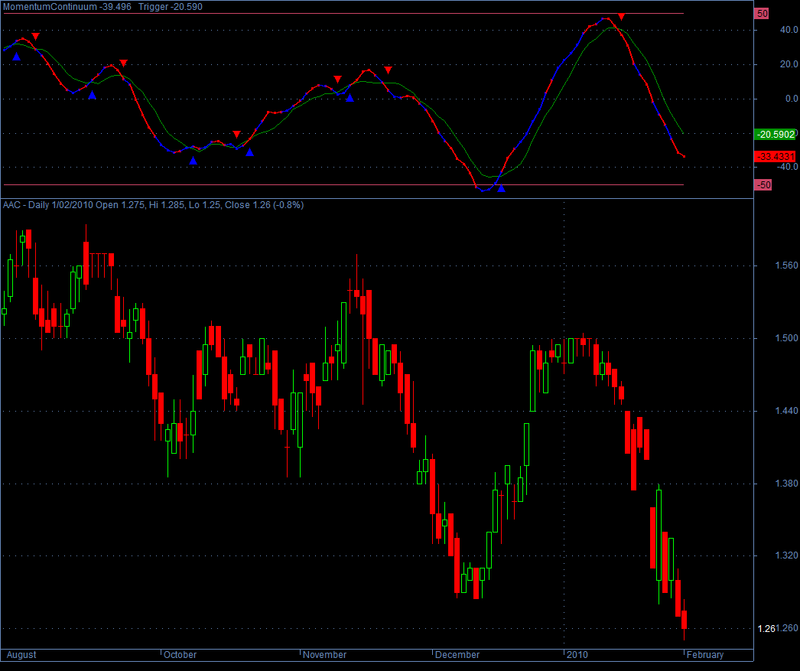Click the AAC - Daily chart title text
The height and width of the screenshot is (671, 800).
[x=153, y=205]
